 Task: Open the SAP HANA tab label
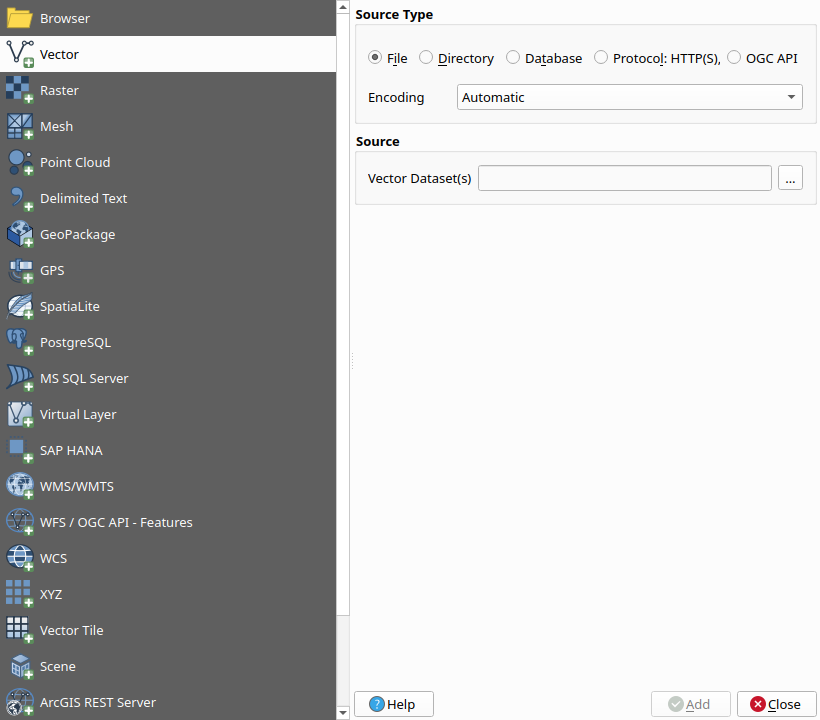(71, 451)
